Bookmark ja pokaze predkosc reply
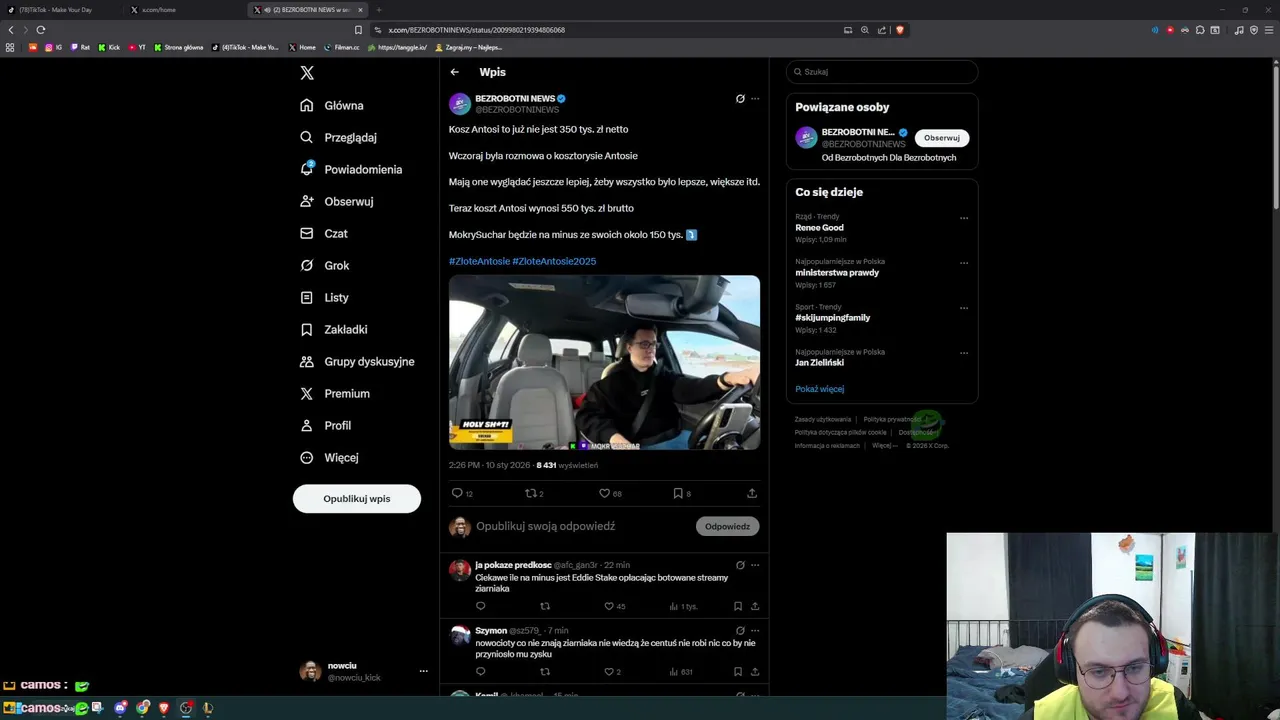Image resolution: width=1280 pixels, height=720 pixels. pos(738,606)
